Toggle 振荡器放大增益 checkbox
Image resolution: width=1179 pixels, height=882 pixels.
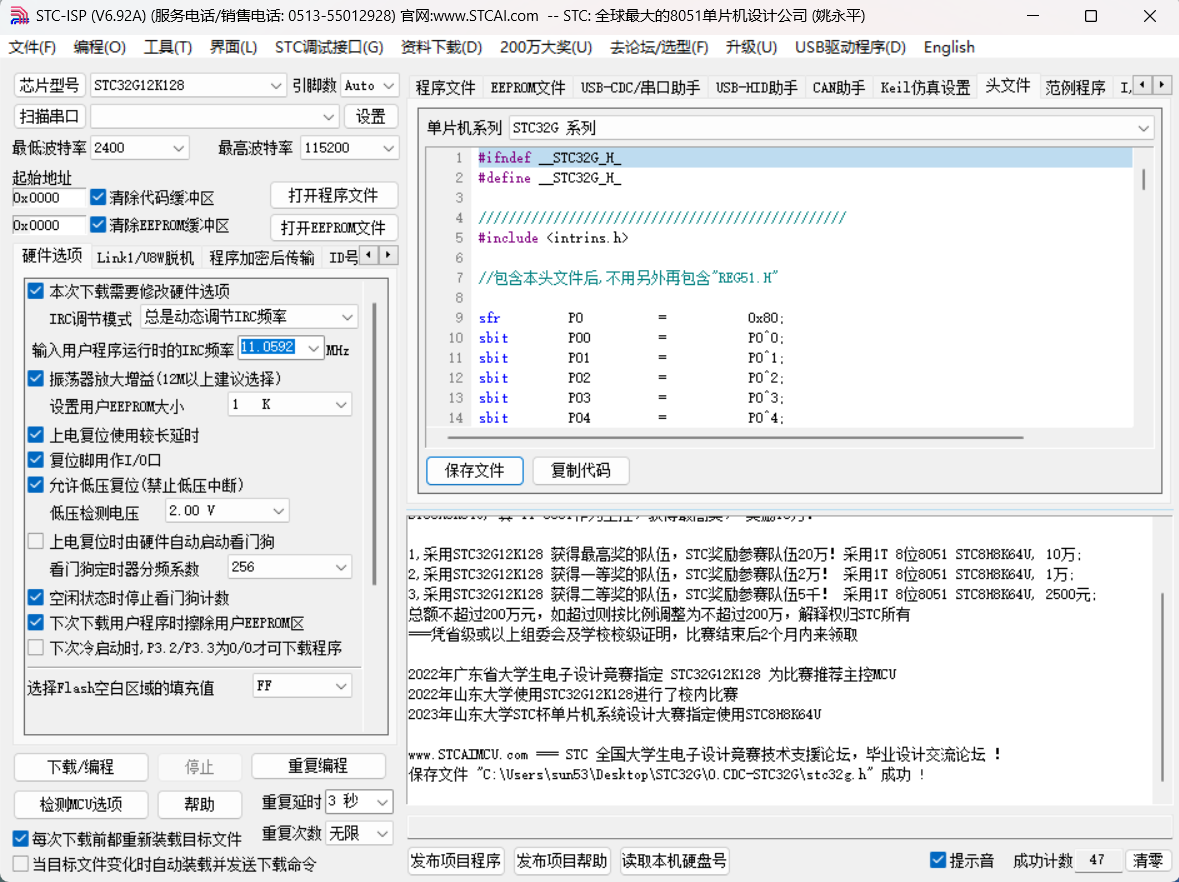pyautogui.click(x=35, y=378)
